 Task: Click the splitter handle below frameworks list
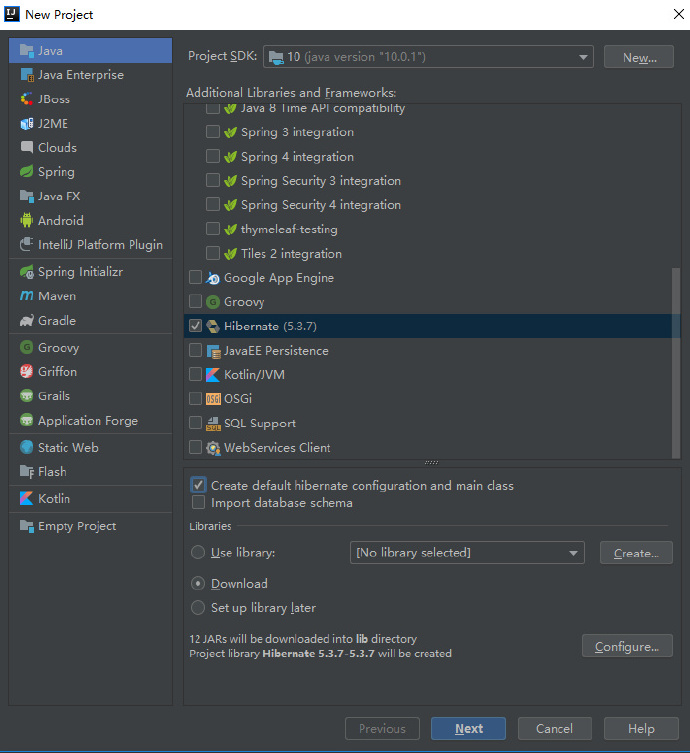point(431,462)
